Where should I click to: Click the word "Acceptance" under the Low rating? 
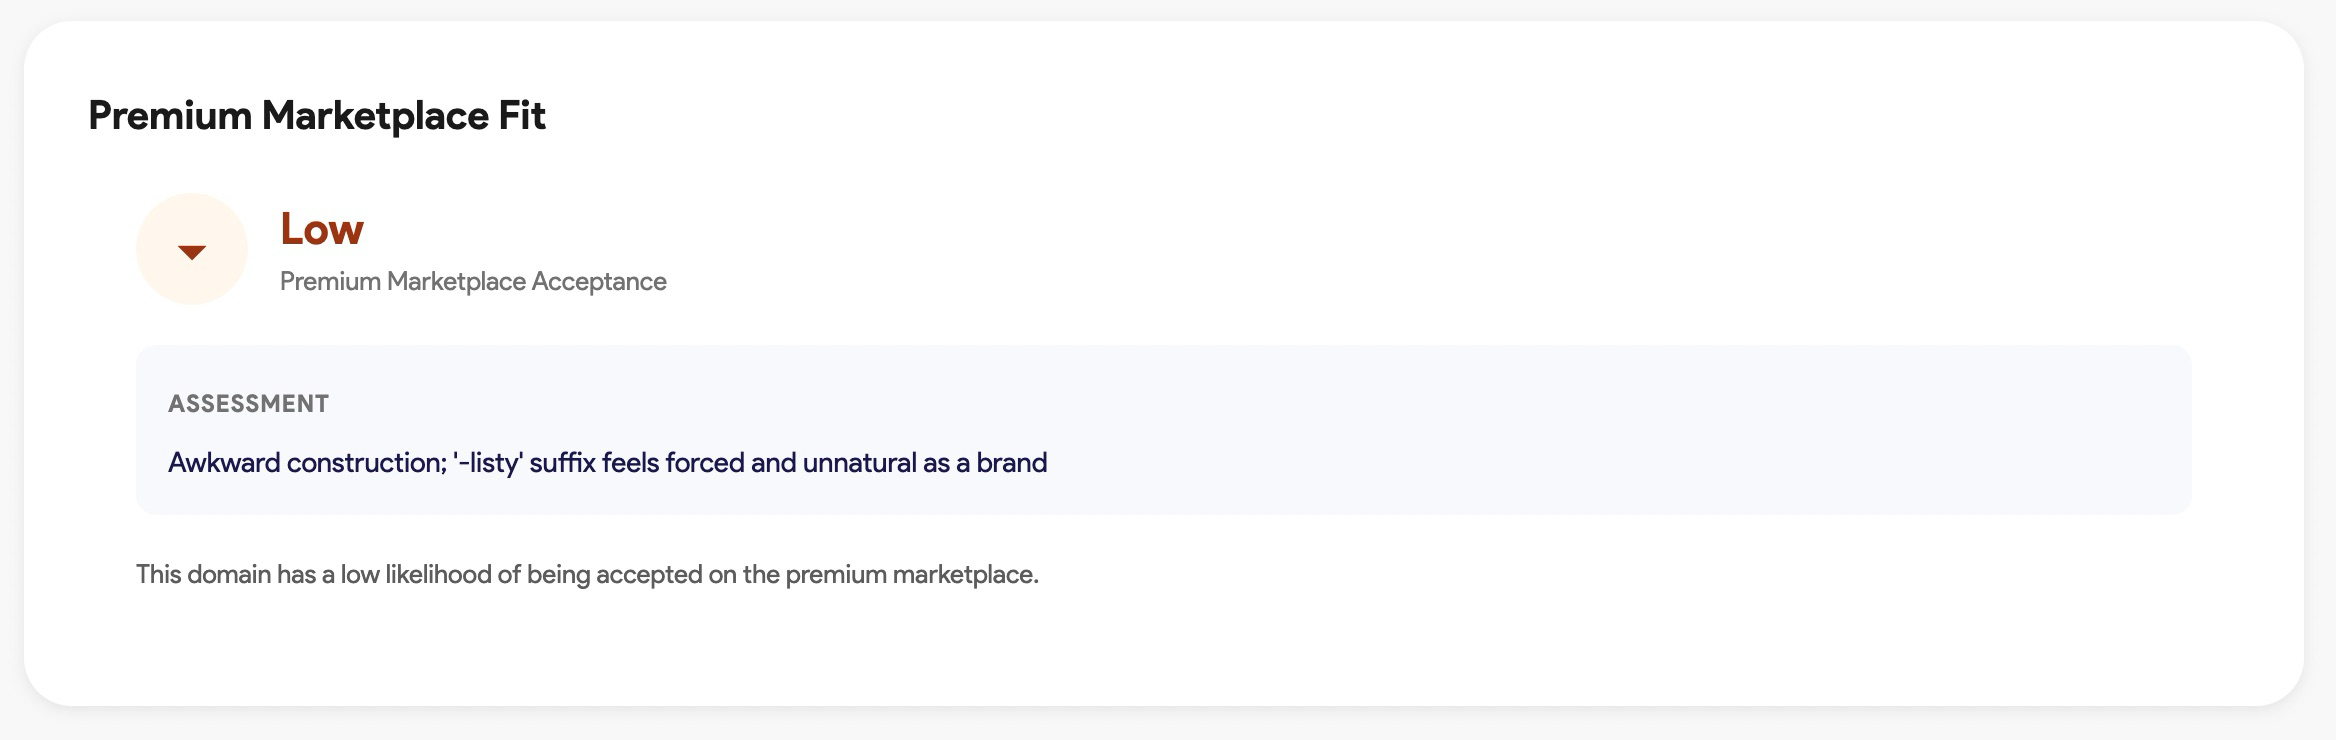pos(599,282)
